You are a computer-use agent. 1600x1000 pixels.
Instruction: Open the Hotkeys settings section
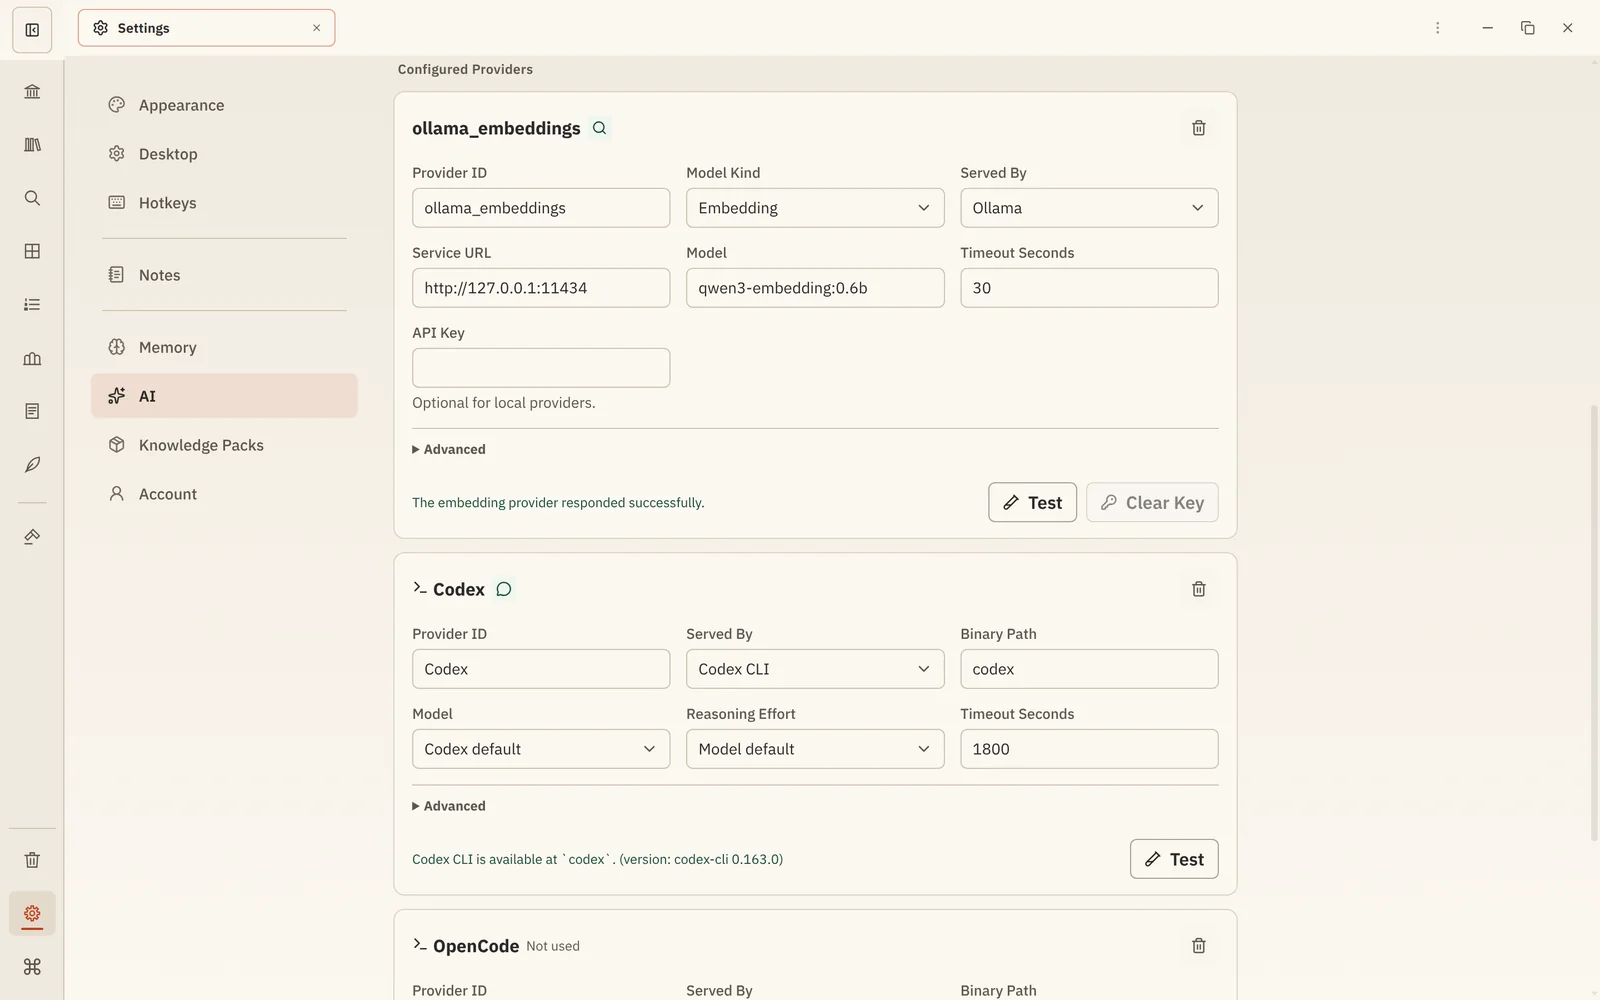coord(224,203)
